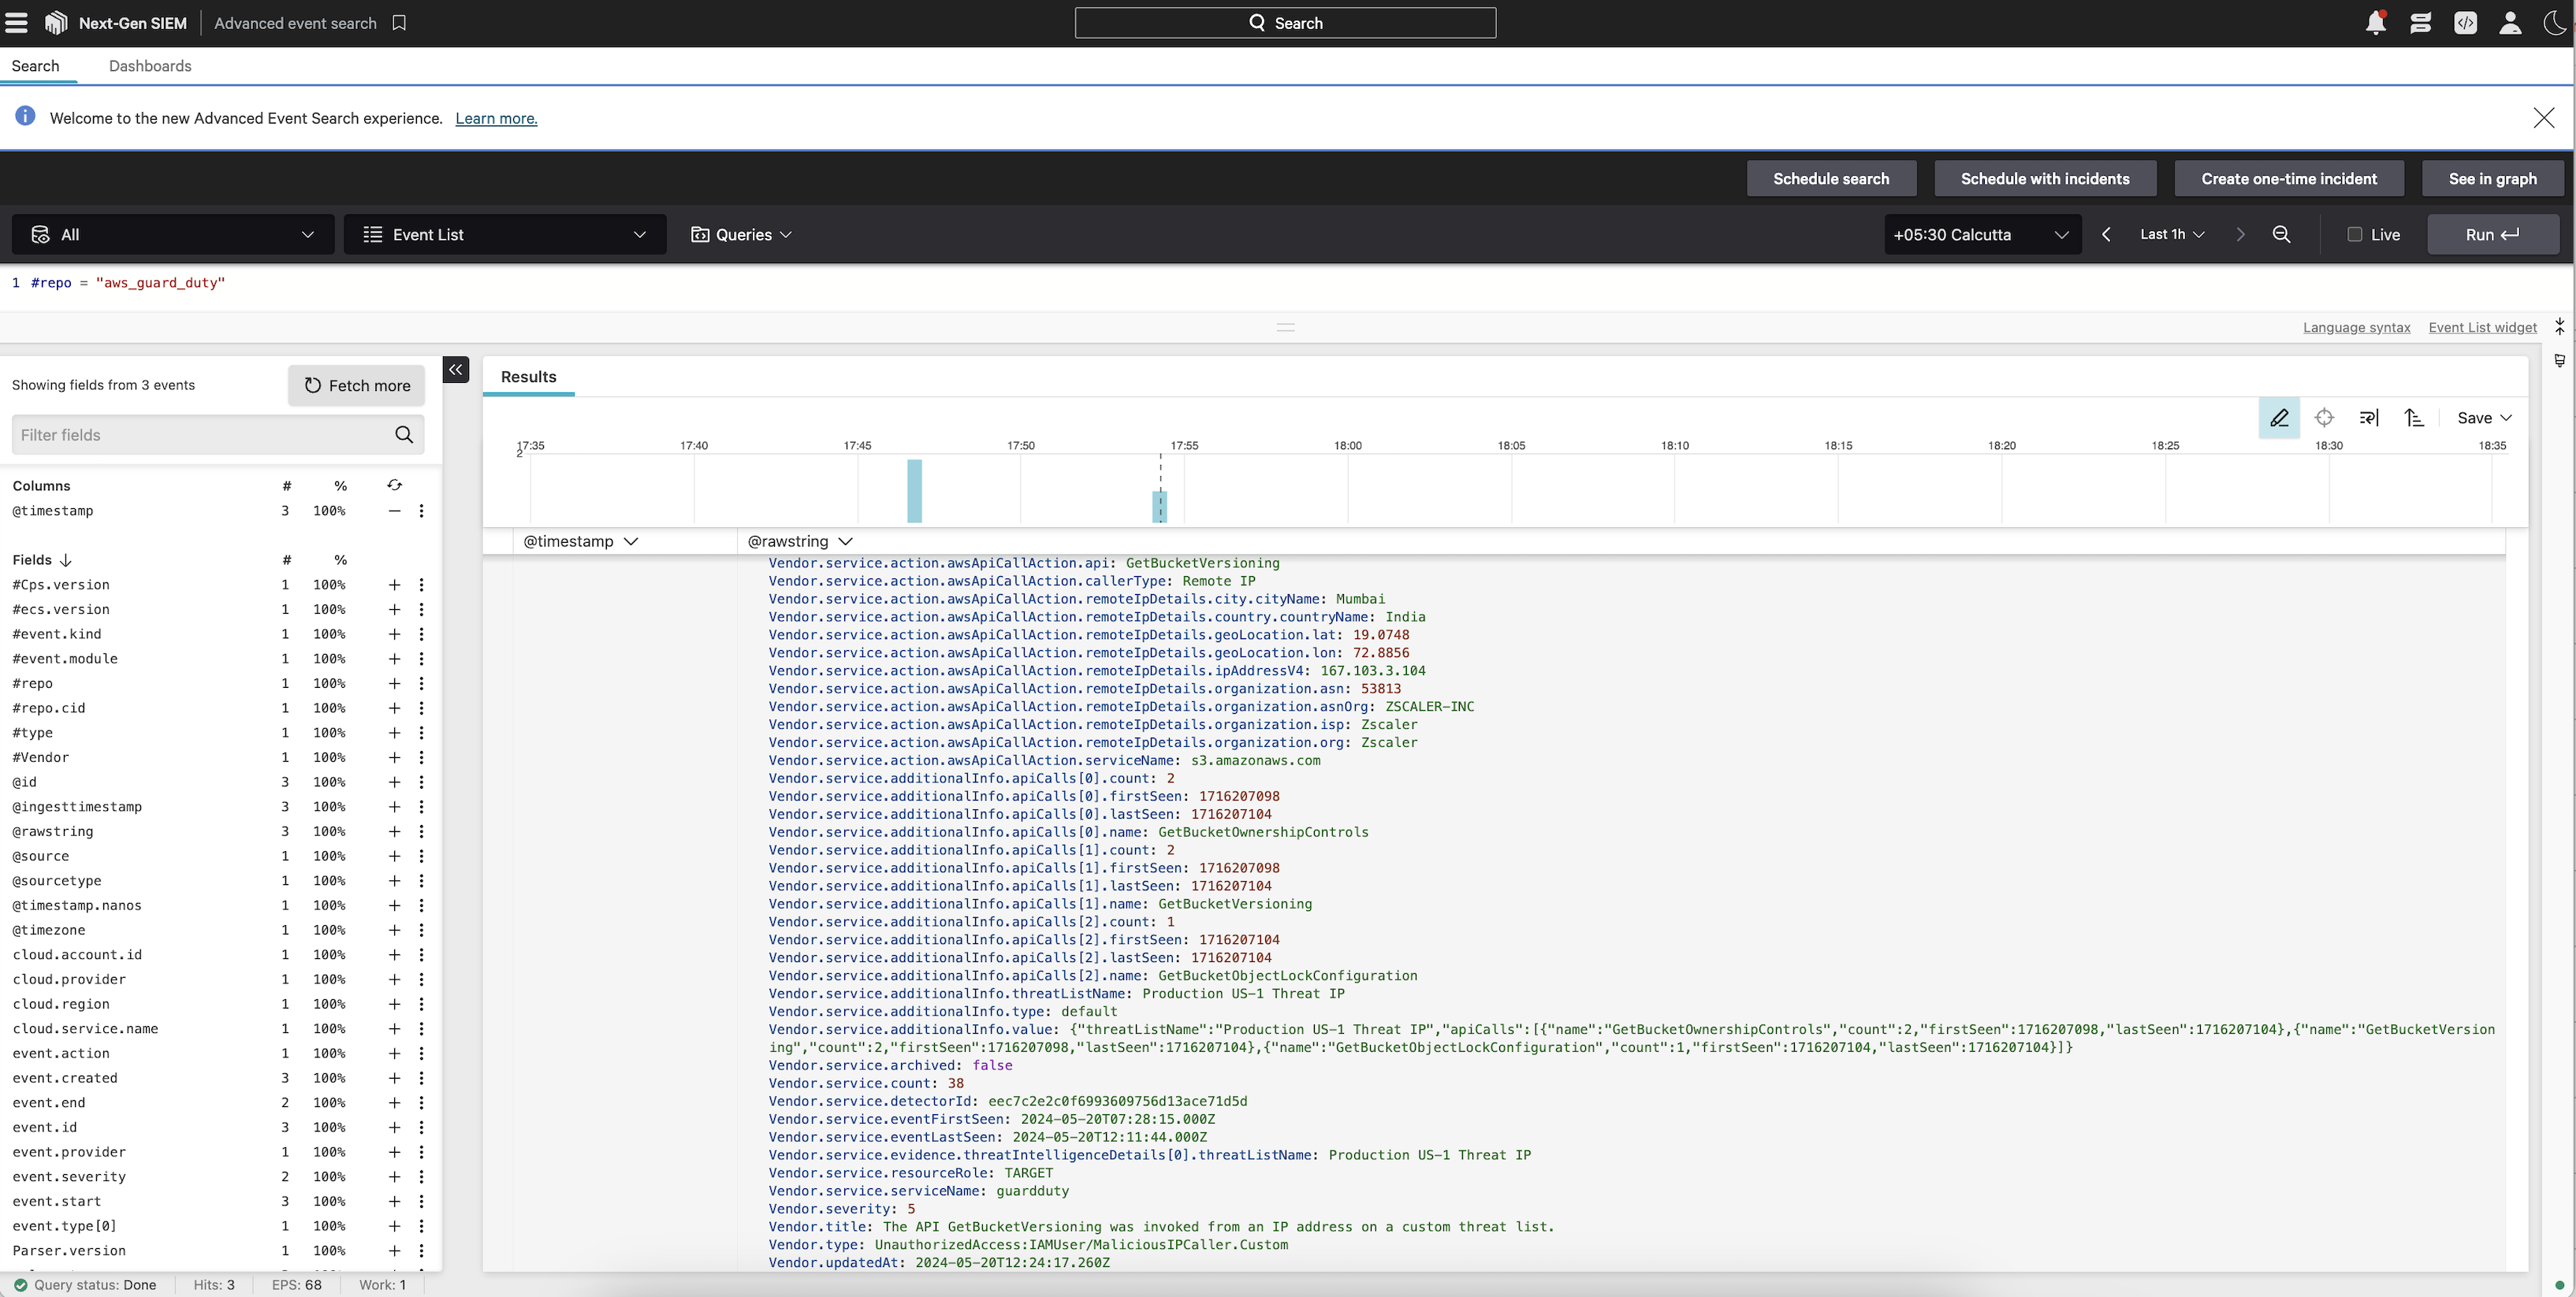Screen dimensions: 2576x1297
Task: Click the crosshair icon in Results toolbar
Action: click(x=2324, y=418)
